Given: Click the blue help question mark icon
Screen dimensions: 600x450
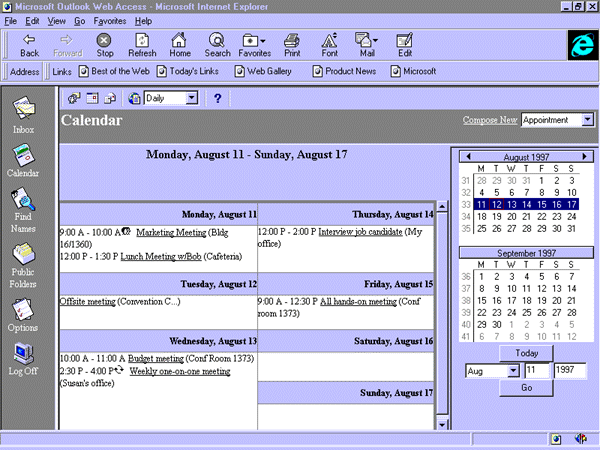Looking at the screenshot, I should (x=217, y=98).
